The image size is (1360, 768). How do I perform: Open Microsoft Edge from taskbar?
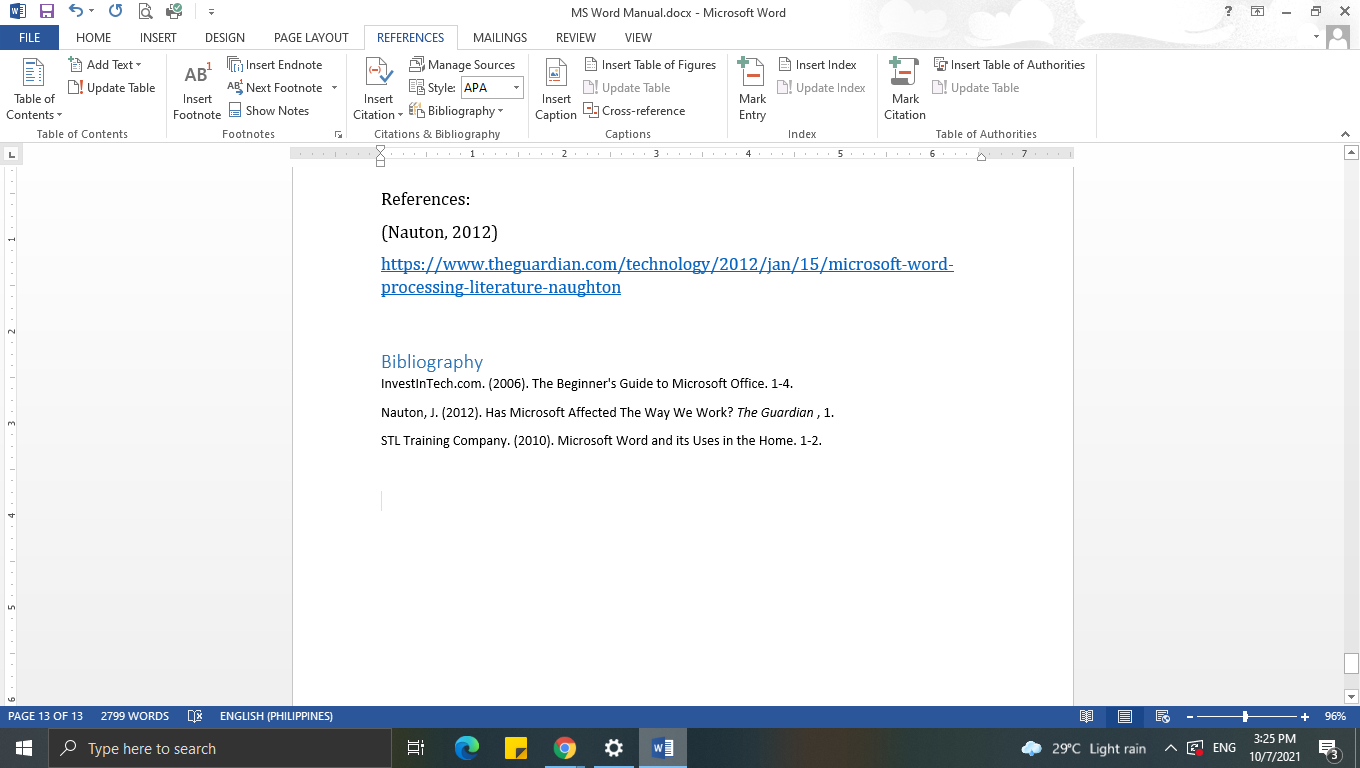click(466, 748)
